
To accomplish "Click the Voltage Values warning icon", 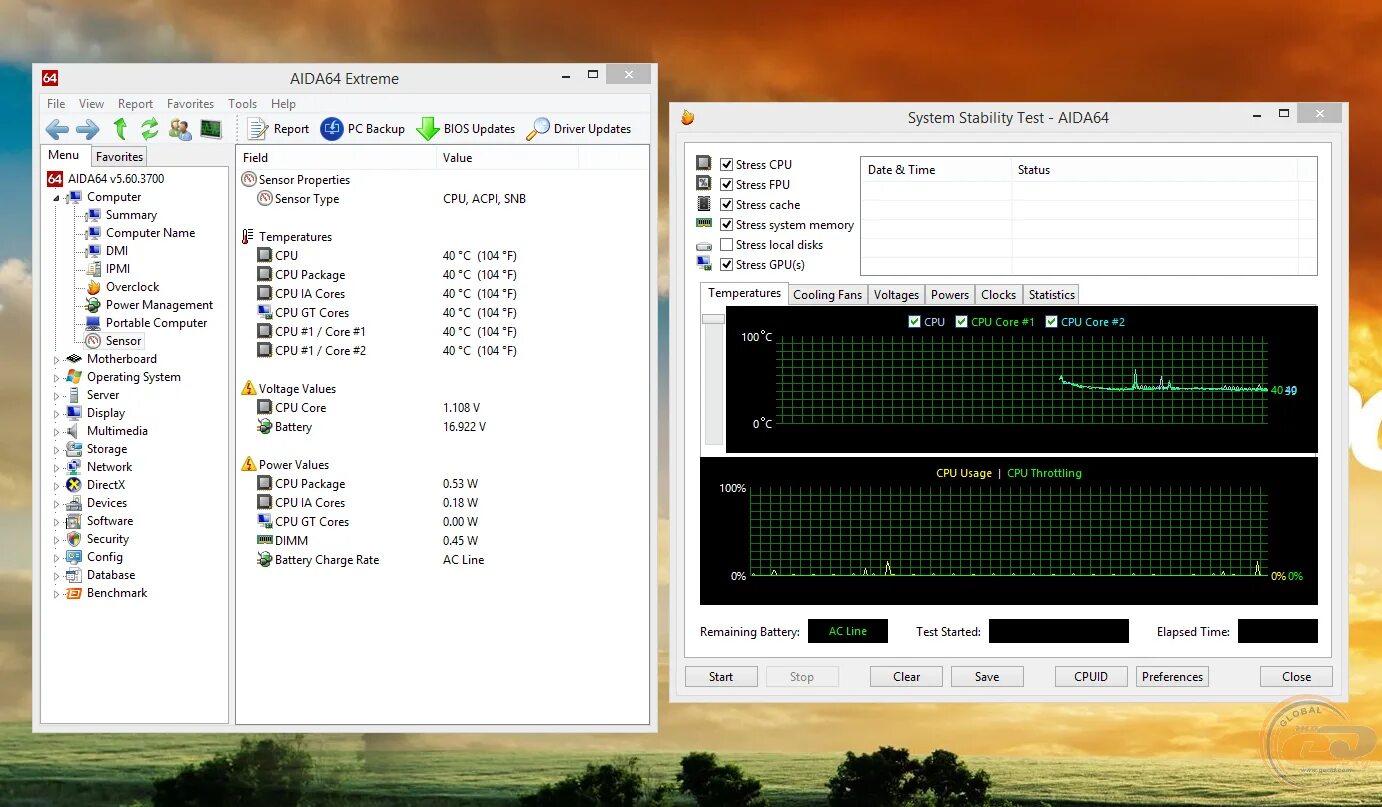I will (x=249, y=388).
